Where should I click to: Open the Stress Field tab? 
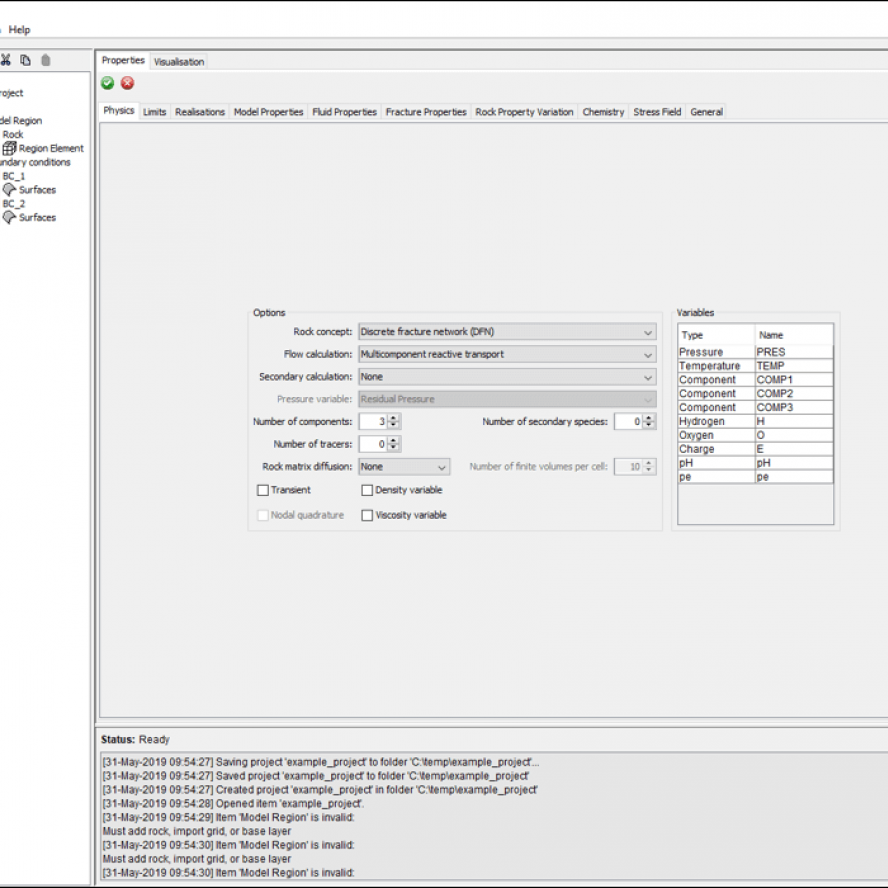(657, 112)
